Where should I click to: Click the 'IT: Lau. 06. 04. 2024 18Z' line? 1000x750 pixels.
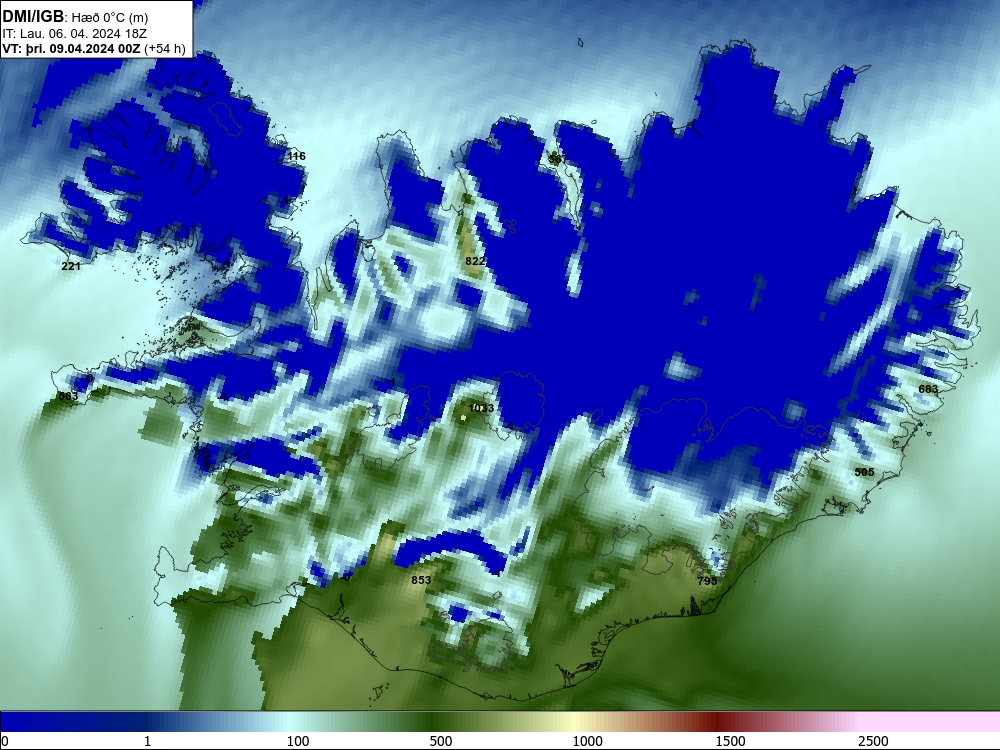point(75,34)
